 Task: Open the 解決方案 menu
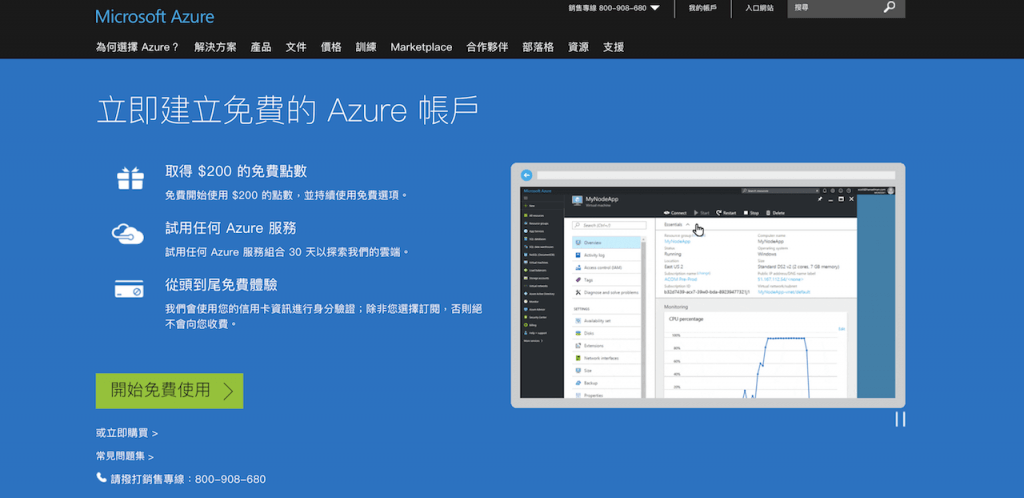click(216, 47)
